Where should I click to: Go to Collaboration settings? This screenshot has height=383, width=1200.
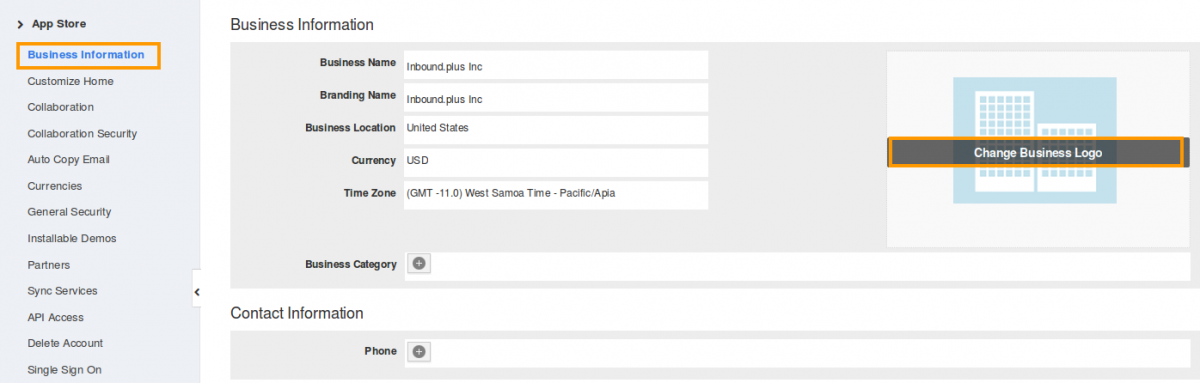pos(61,107)
